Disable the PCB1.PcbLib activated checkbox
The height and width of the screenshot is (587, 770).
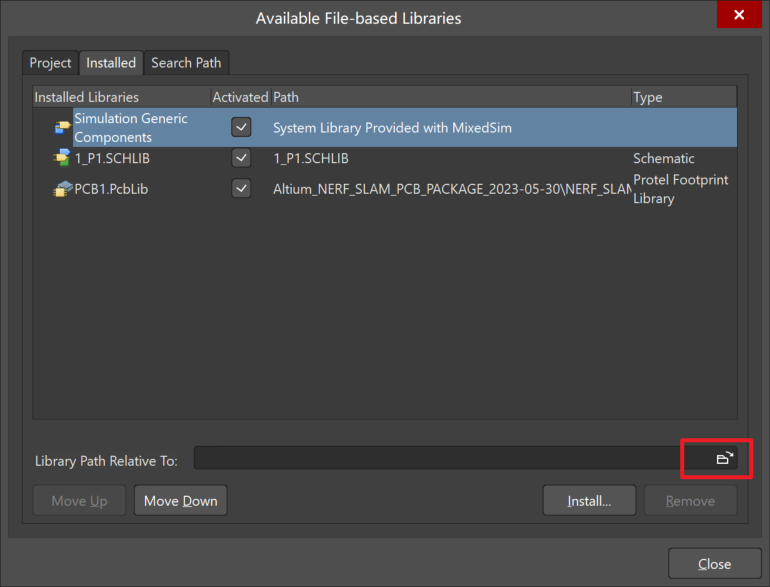point(241,189)
